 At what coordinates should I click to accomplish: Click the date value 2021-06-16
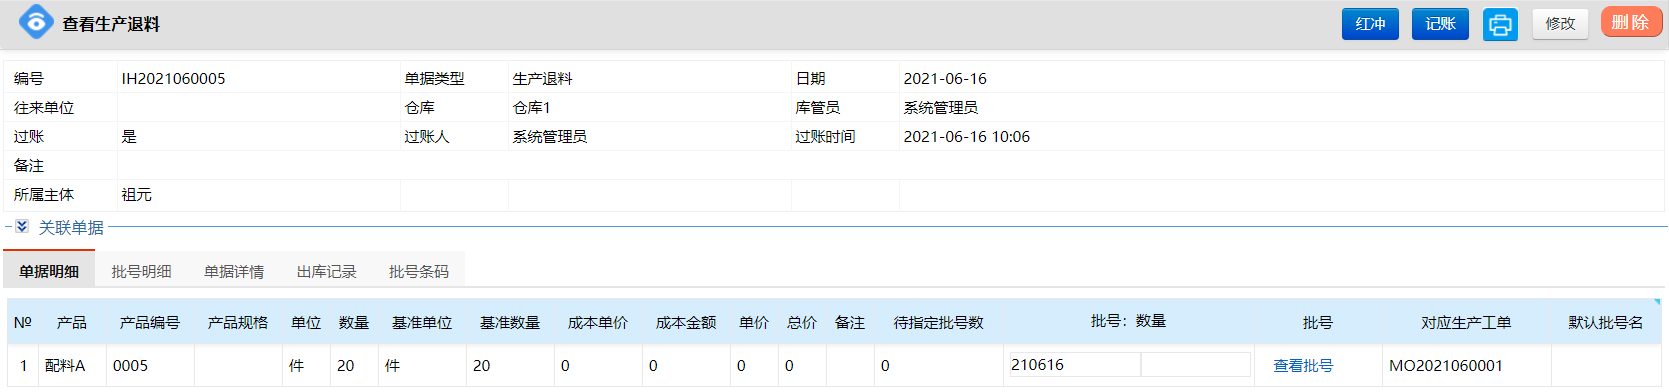(945, 79)
